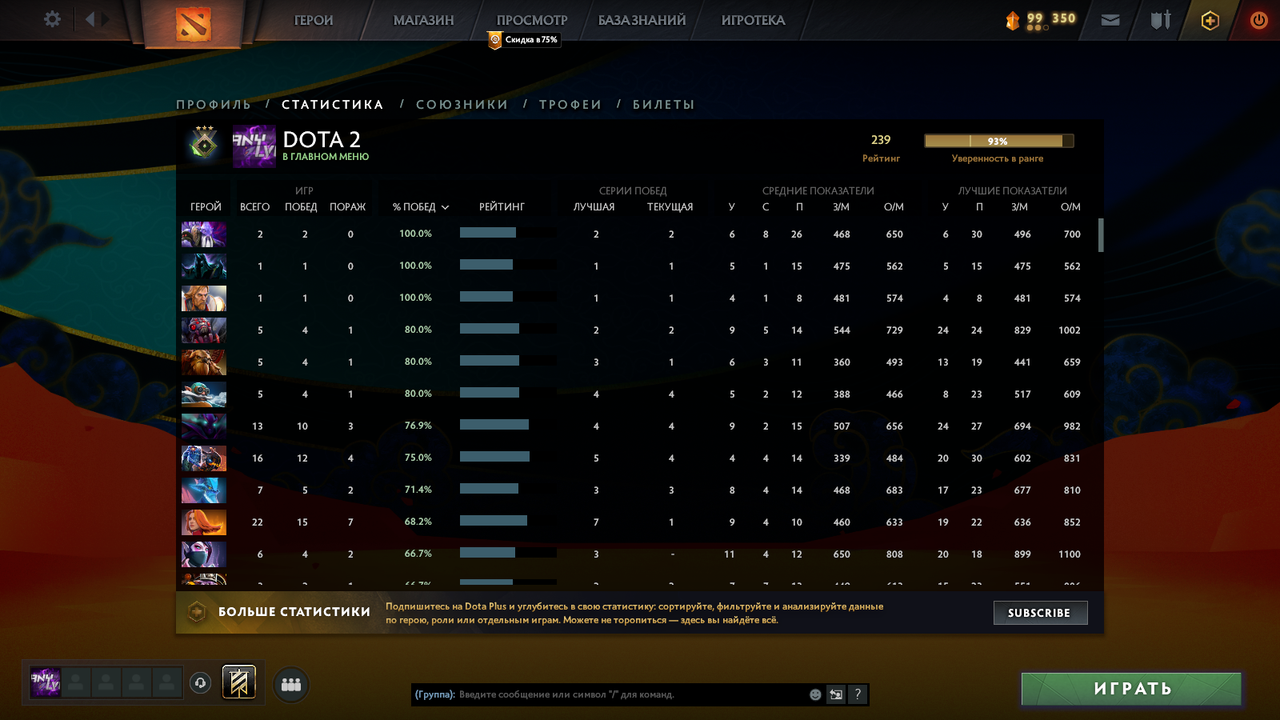Select hero portrait in the 22-games row
This screenshot has width=1280, height=720.
point(204,522)
